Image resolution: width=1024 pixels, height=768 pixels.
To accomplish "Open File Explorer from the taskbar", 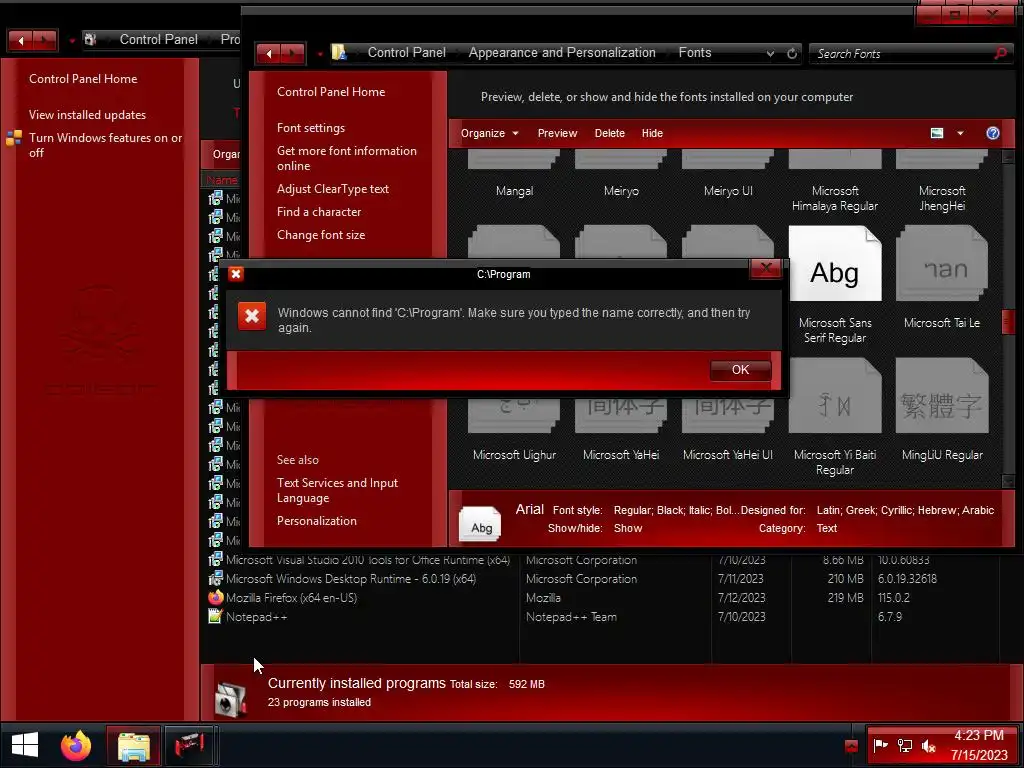I will tap(133, 746).
